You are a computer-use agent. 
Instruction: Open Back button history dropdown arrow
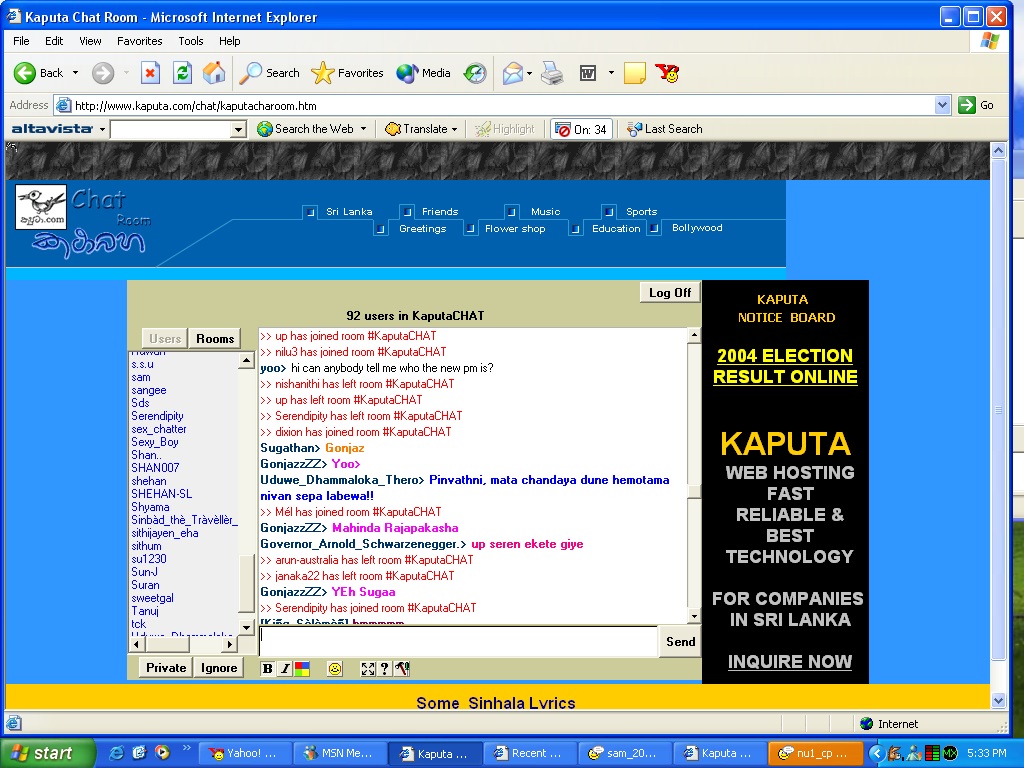(75, 73)
